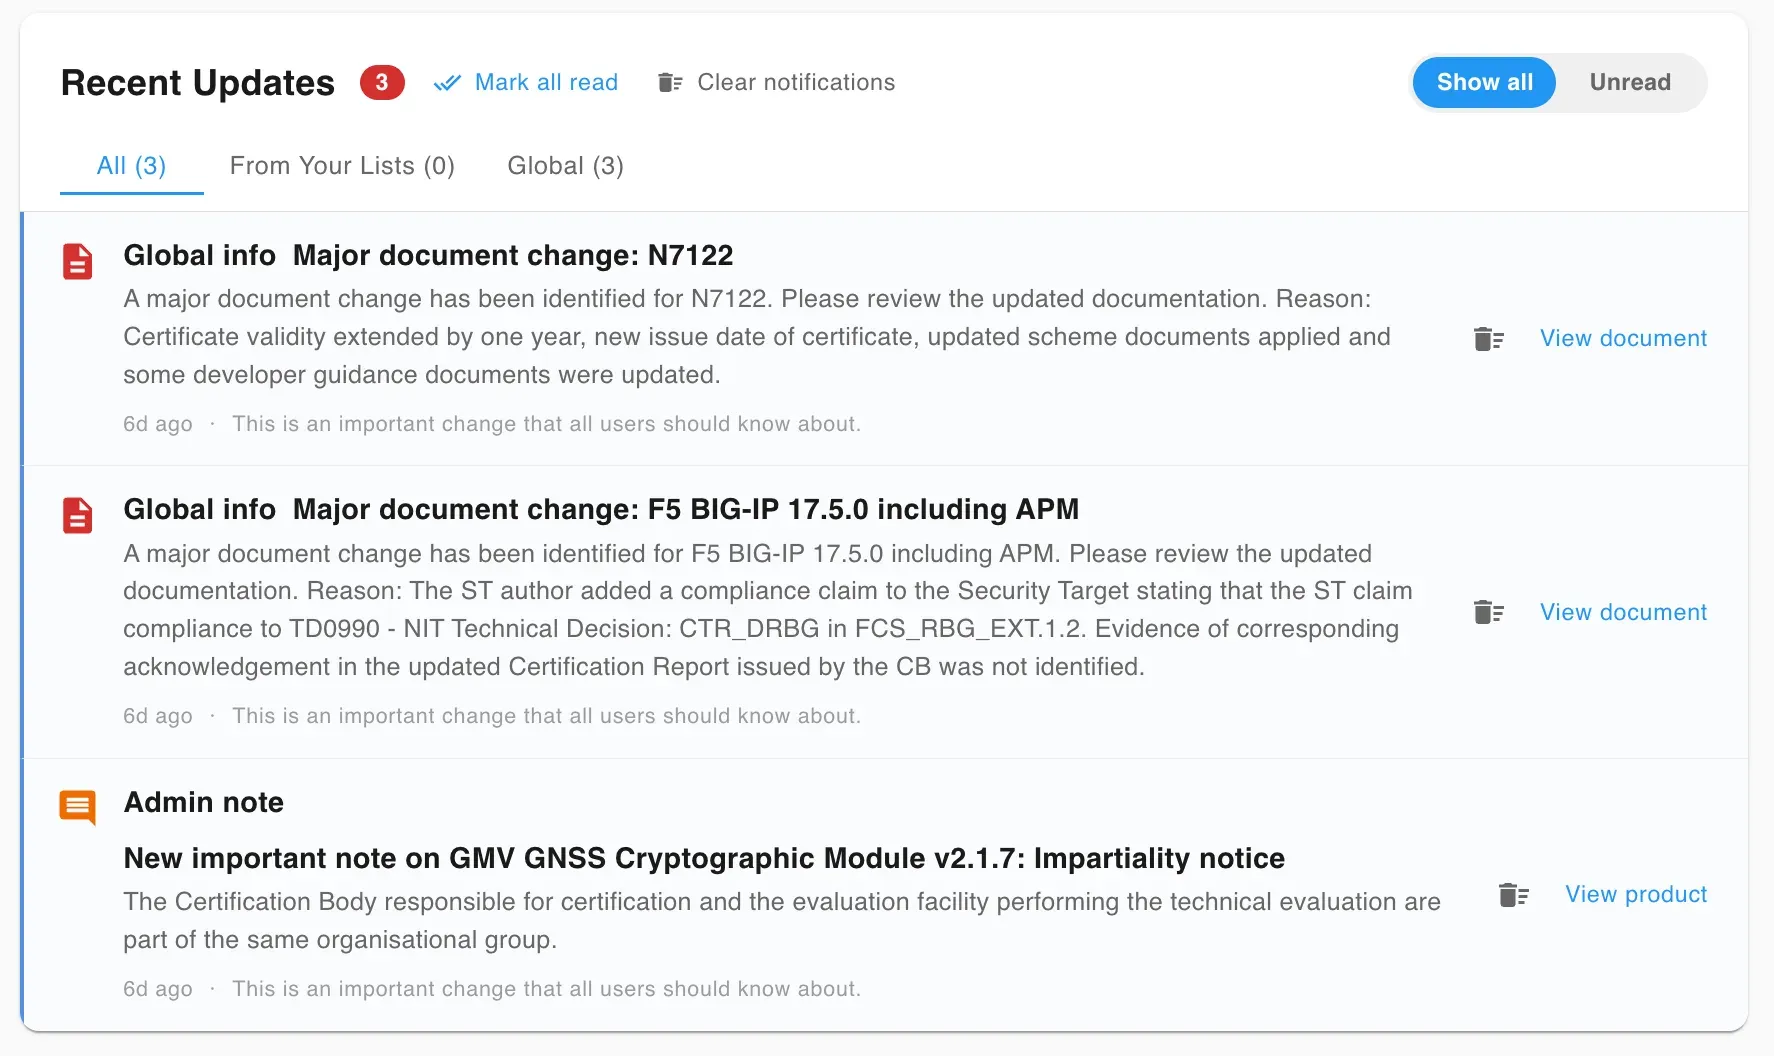Click the orange Admin note icon

77,807
